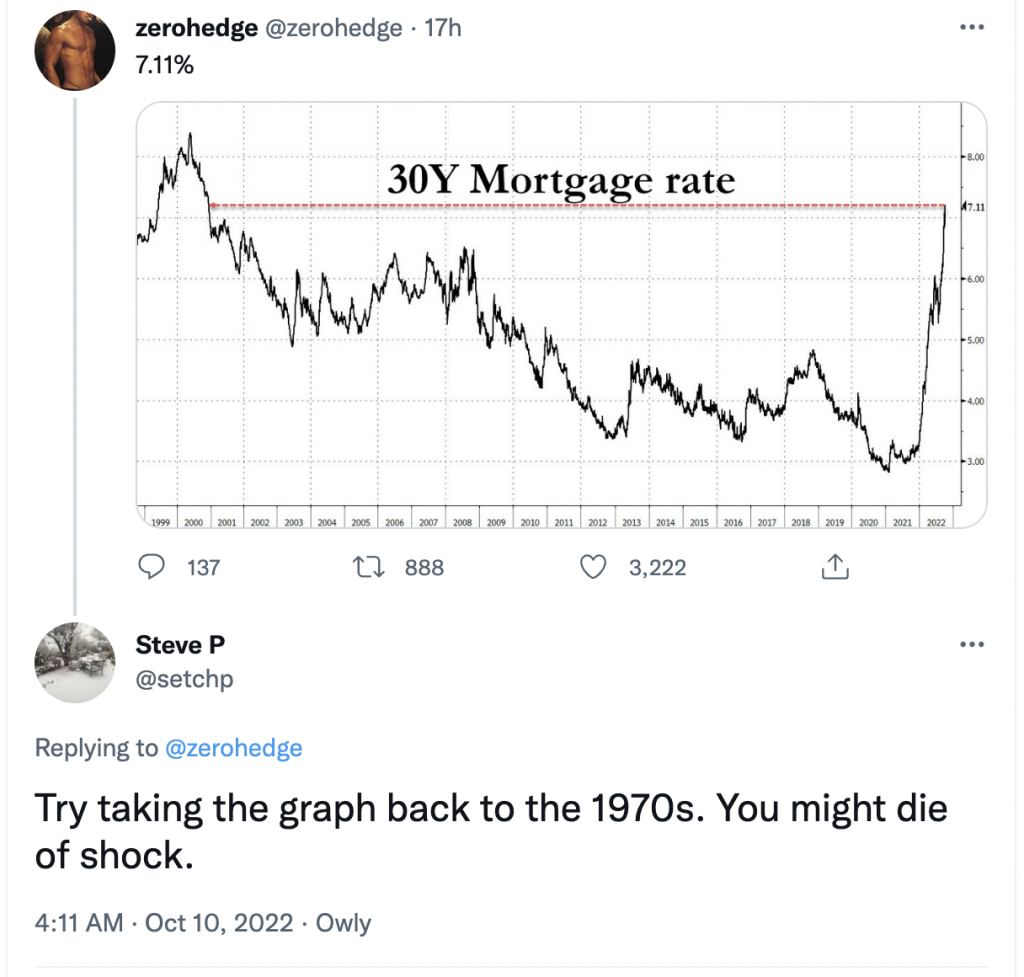Open the 17h timestamp link
1024x977 pixels.
point(443,28)
